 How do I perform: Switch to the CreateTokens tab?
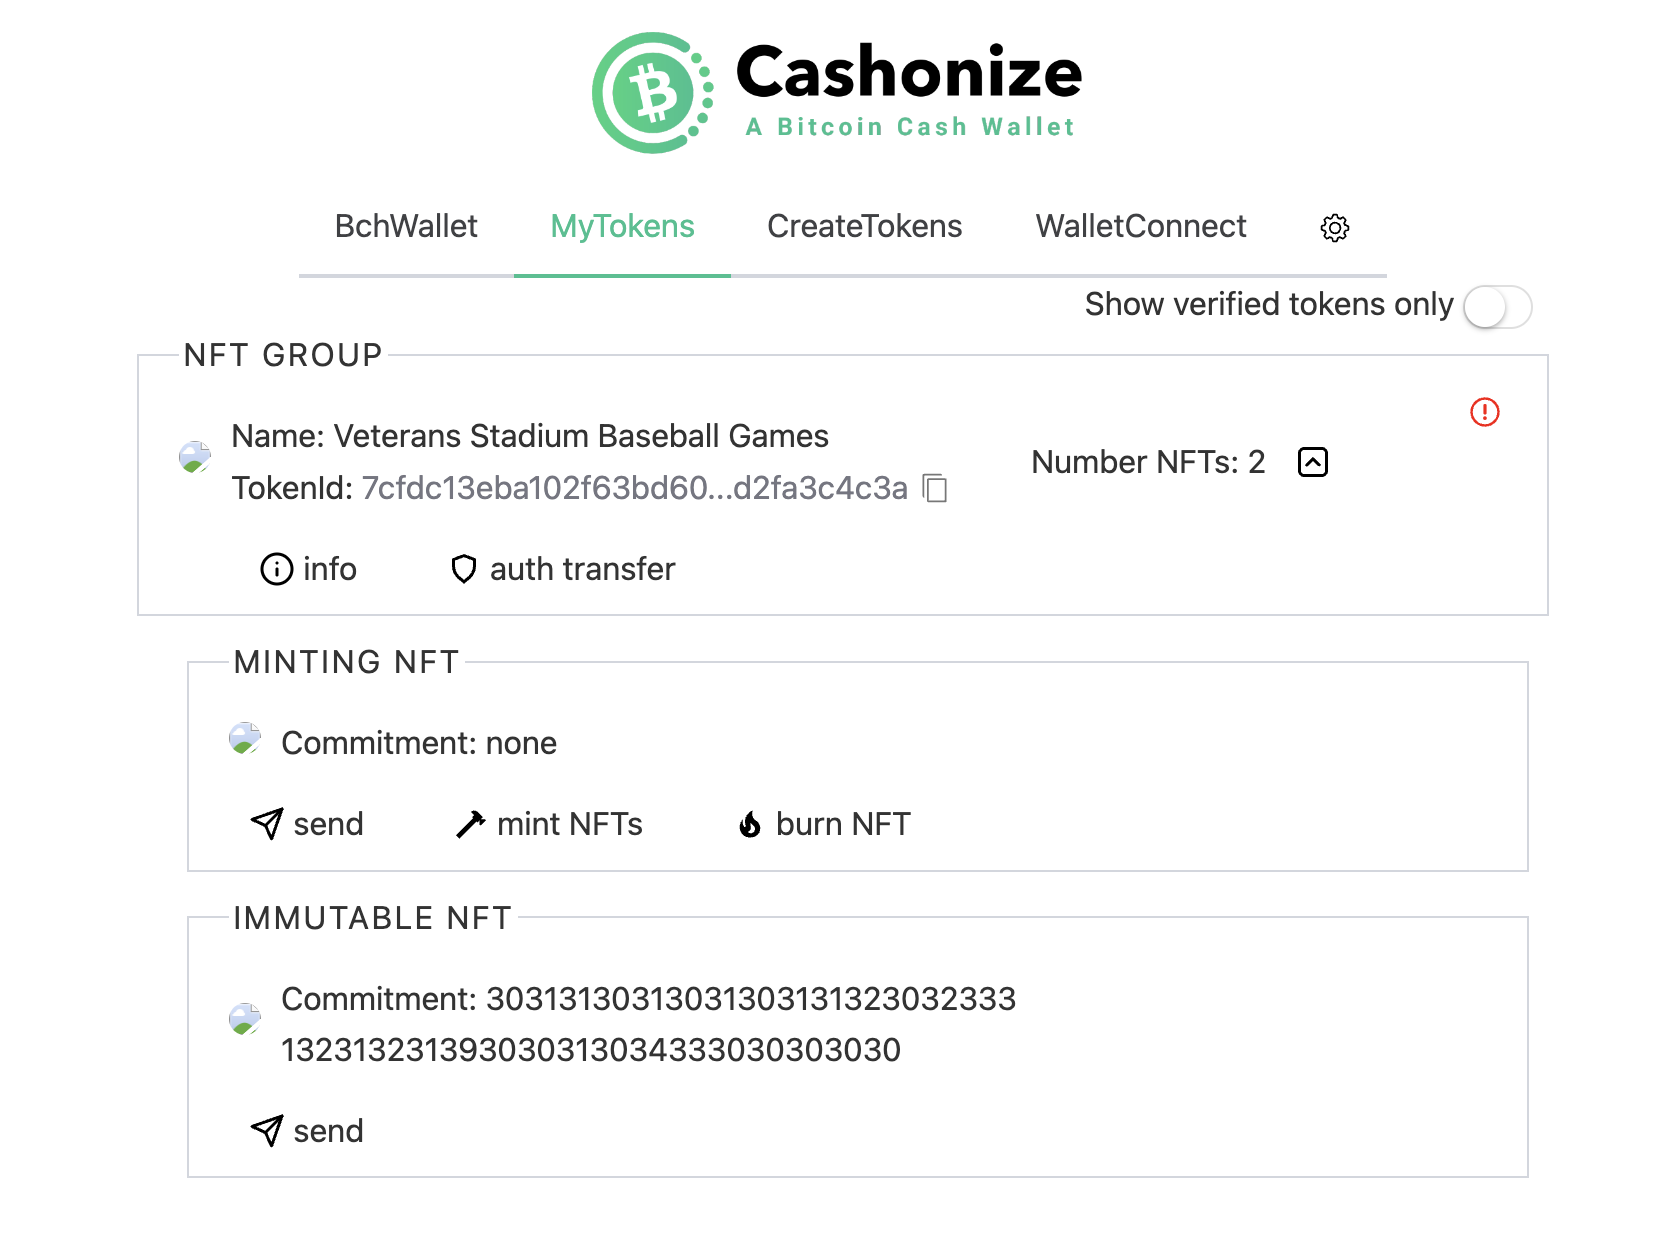tap(864, 227)
